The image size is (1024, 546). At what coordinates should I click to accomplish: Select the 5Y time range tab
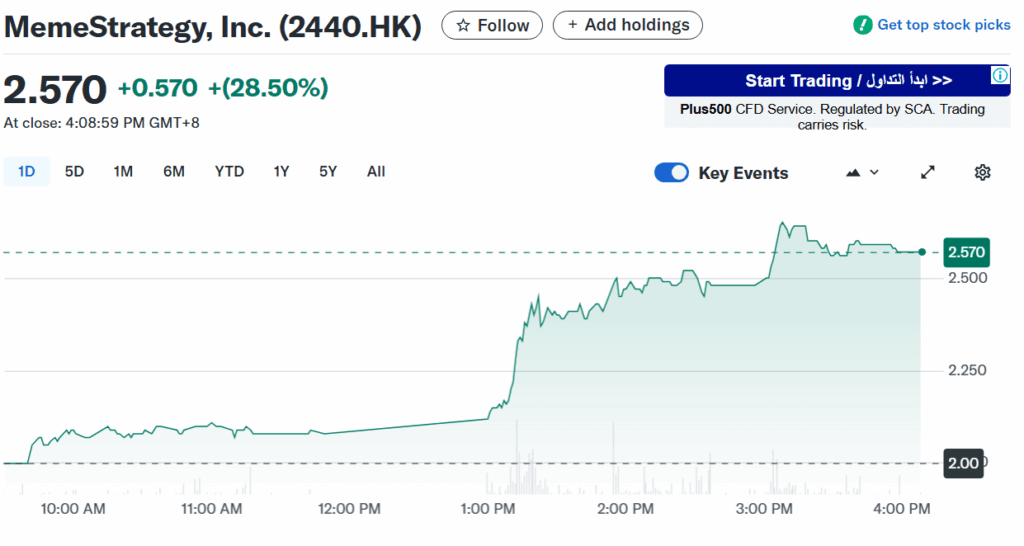tap(328, 172)
